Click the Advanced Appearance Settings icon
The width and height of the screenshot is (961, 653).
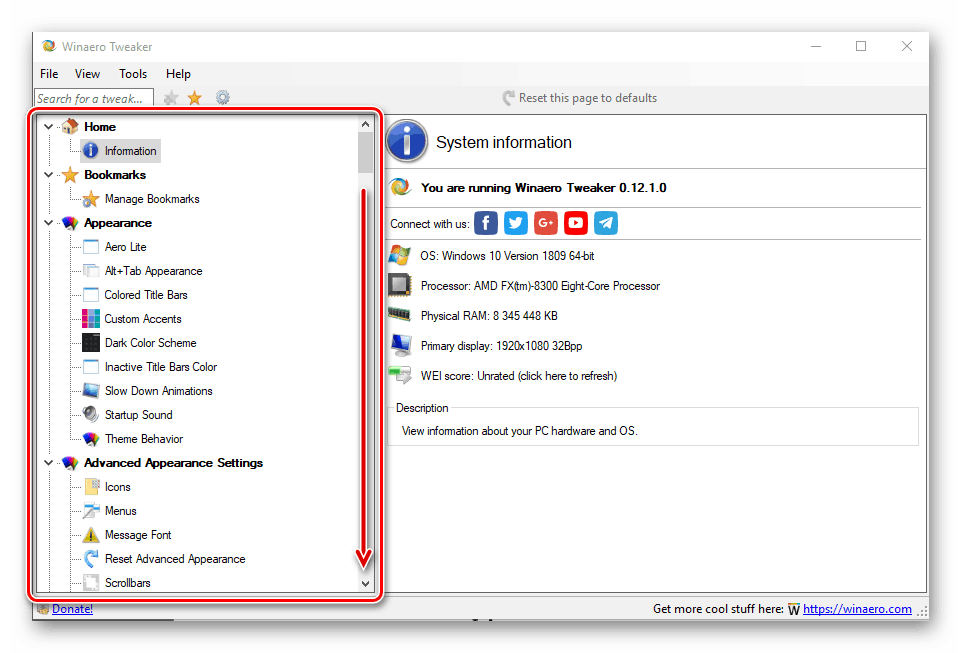coord(70,463)
